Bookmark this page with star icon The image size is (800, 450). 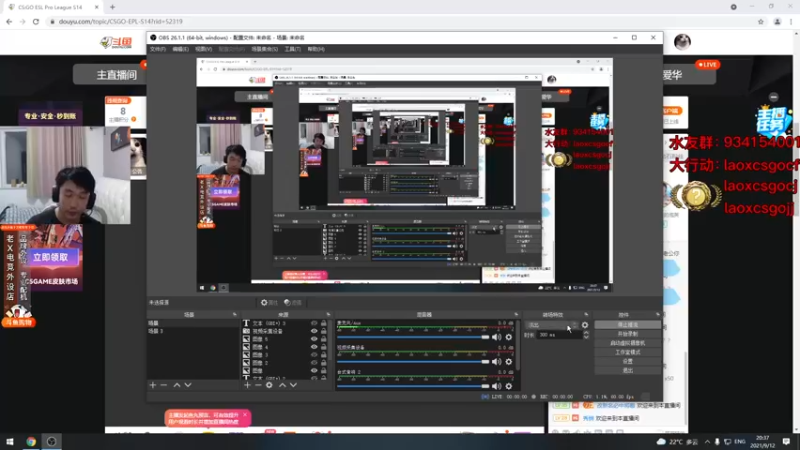pos(761,21)
